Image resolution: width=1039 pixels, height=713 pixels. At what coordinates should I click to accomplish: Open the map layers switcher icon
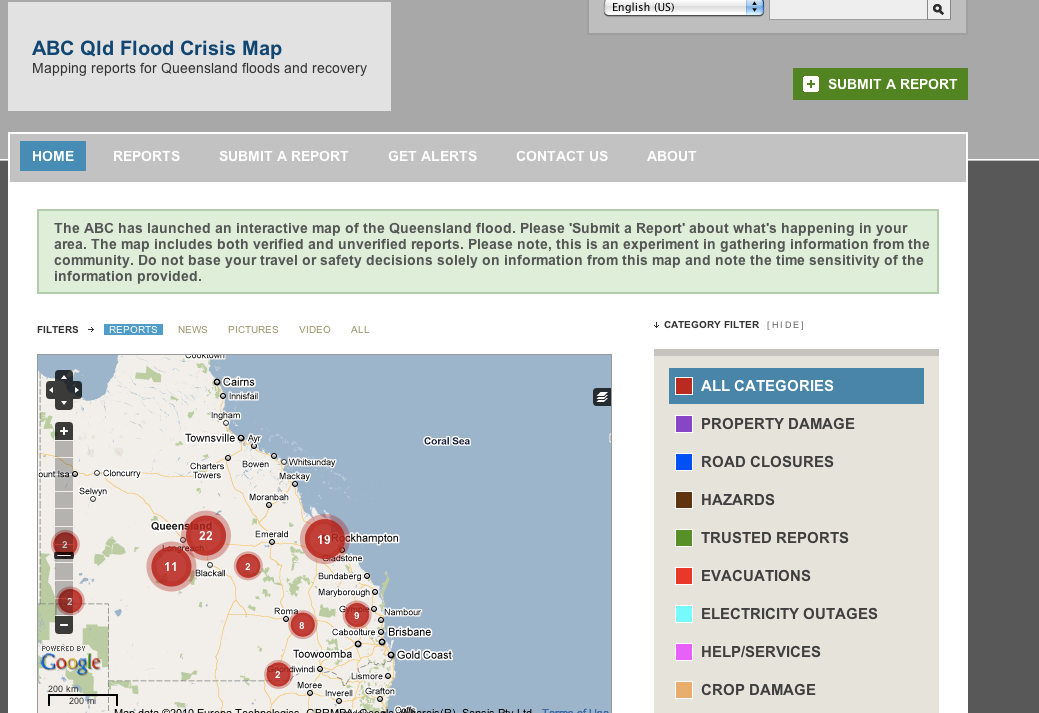(x=601, y=397)
